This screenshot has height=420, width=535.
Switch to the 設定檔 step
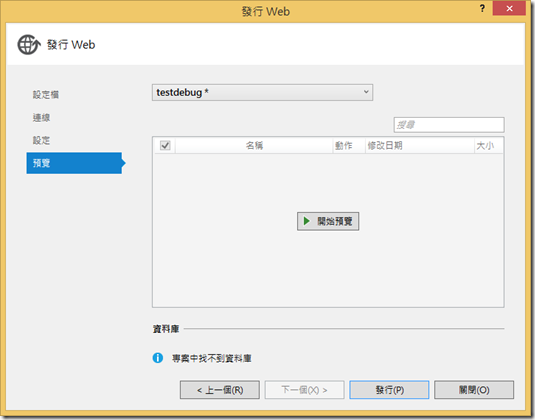(46, 95)
